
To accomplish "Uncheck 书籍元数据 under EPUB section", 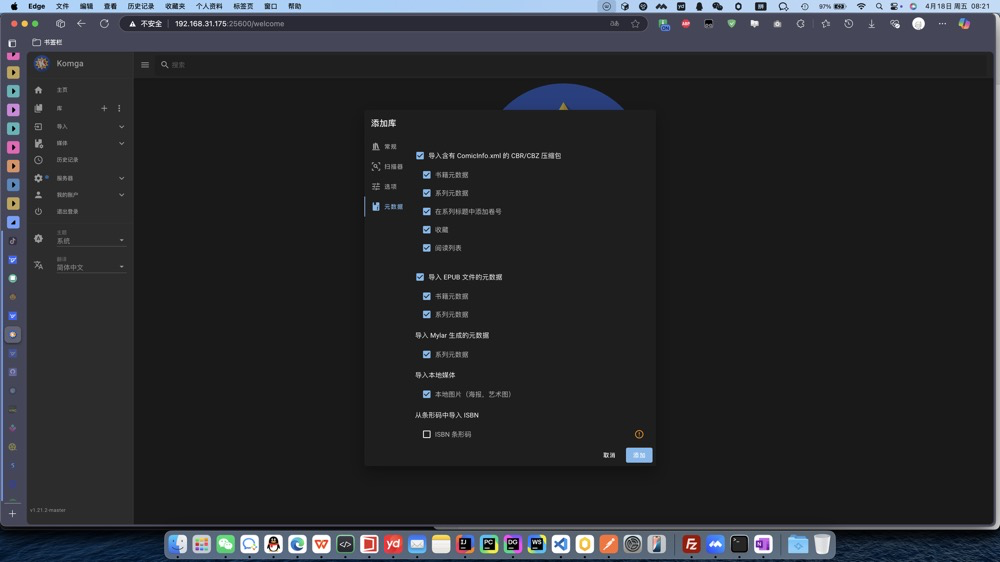I will coord(427,296).
